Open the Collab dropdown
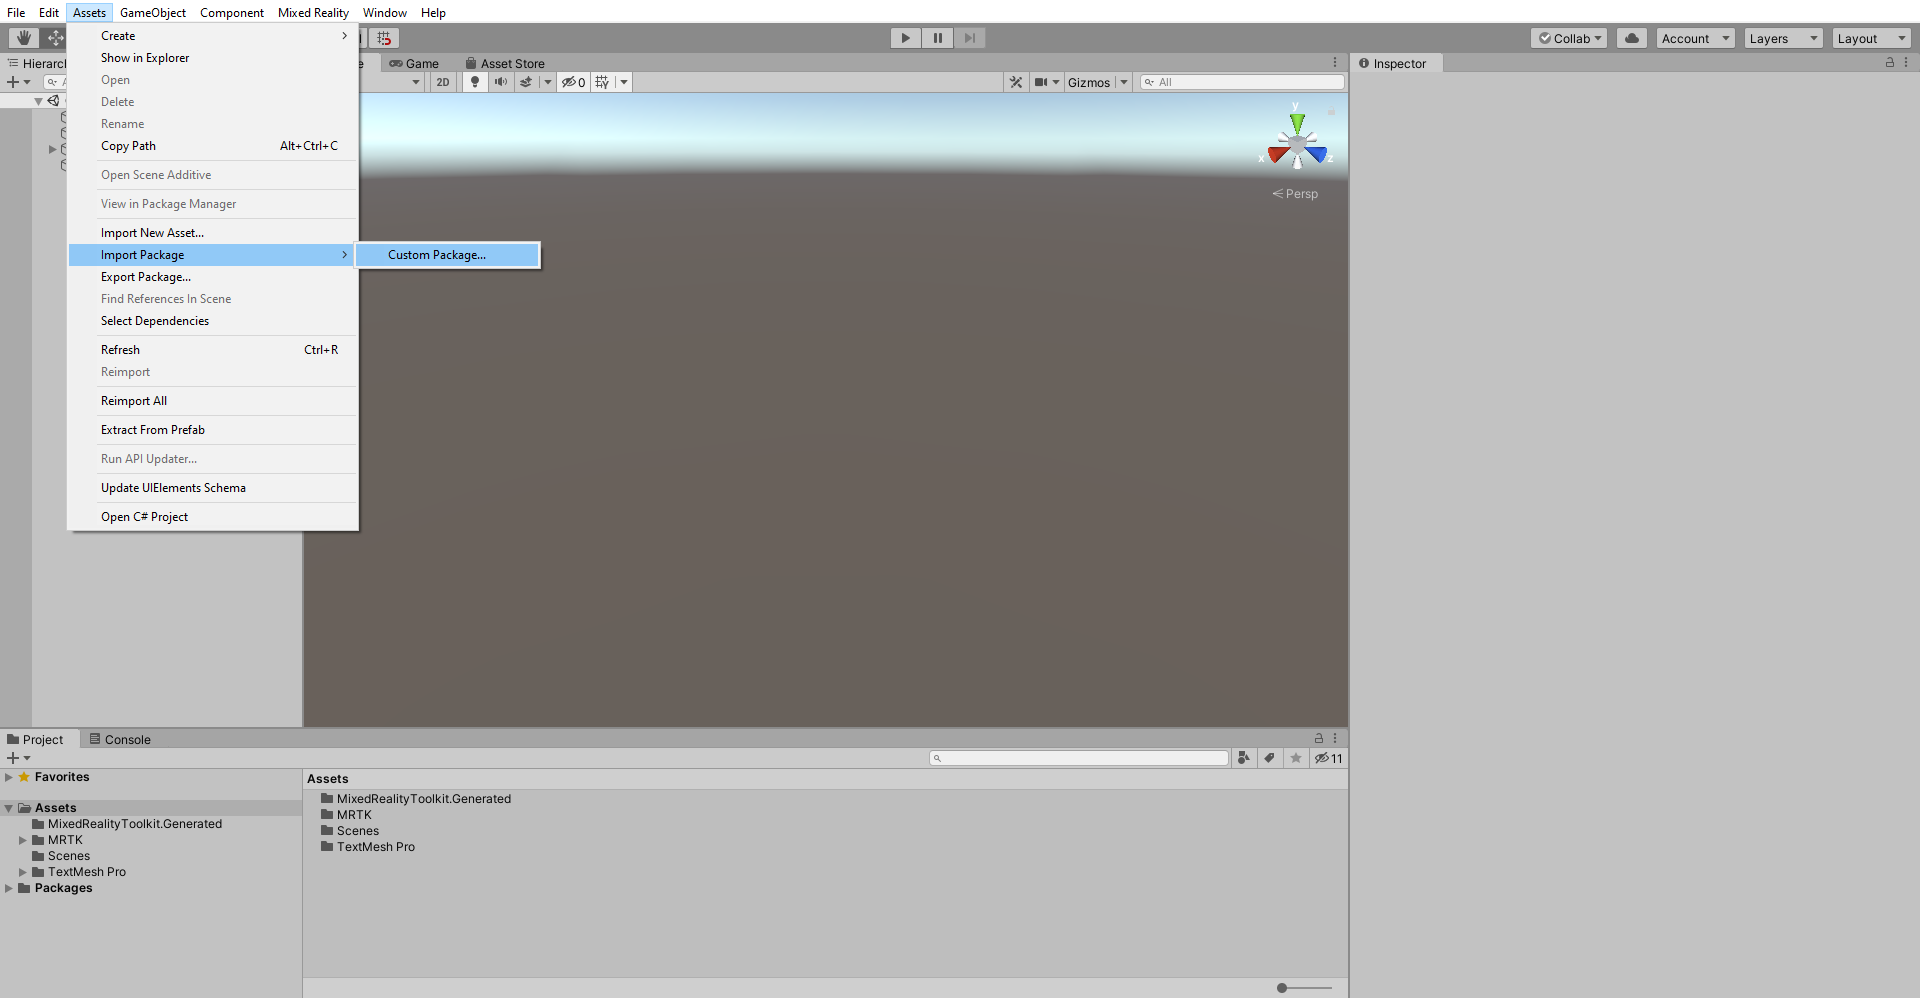This screenshot has height=998, width=1920. tap(1569, 38)
